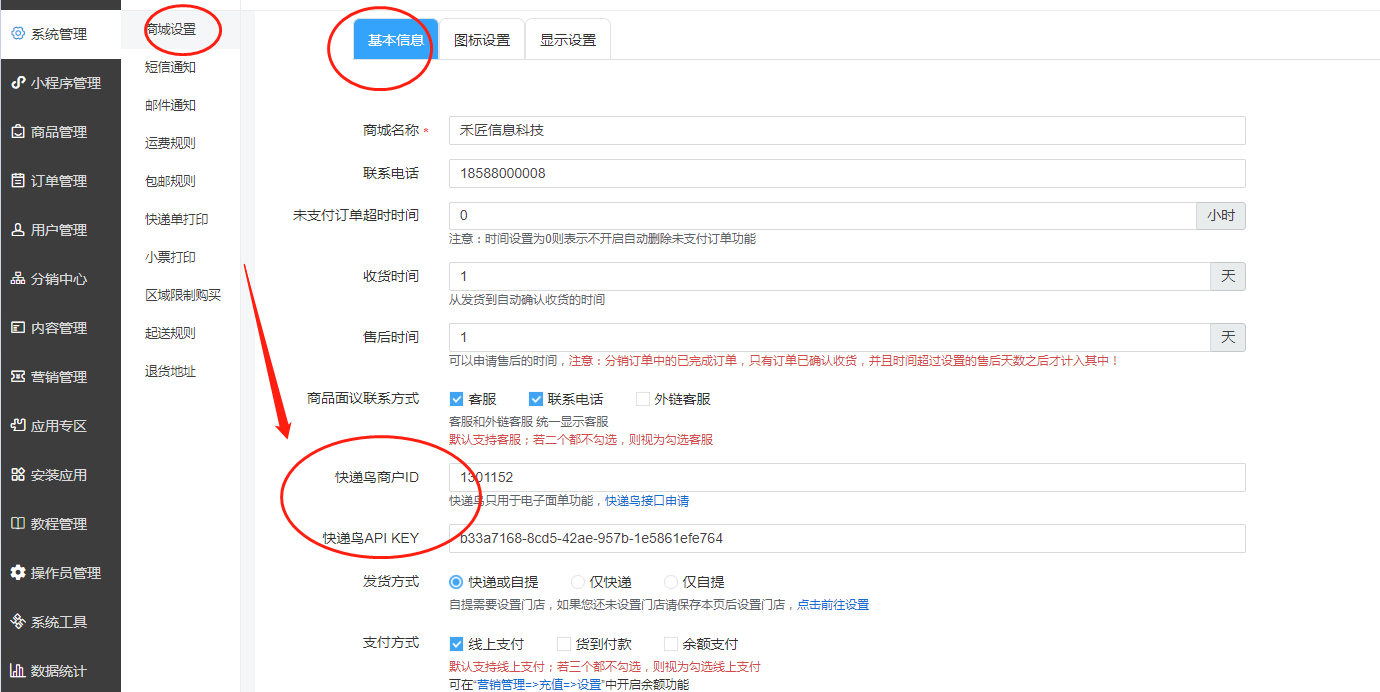Click the 数据统计 bar chart icon
1380x692 pixels.
point(18,671)
